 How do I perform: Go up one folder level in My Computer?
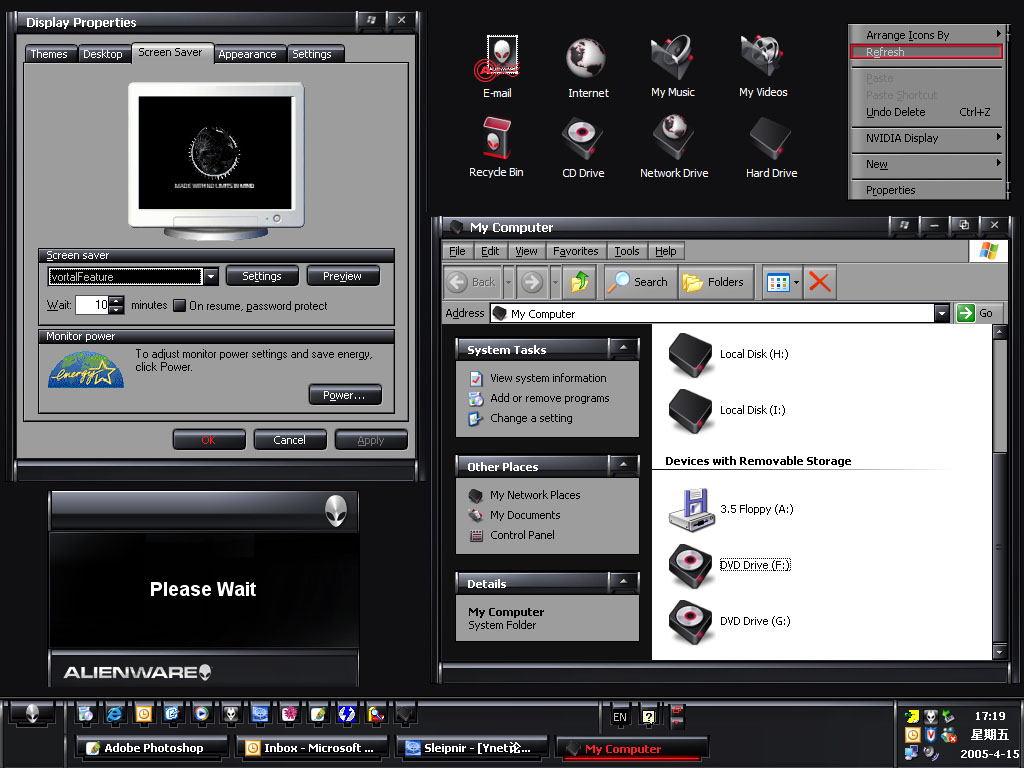[580, 282]
